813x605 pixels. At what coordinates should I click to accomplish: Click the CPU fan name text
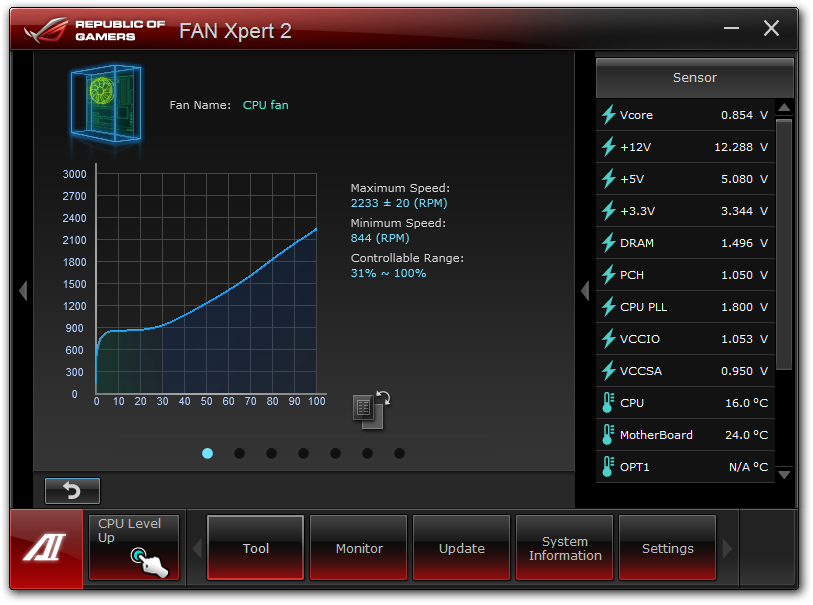tap(265, 105)
